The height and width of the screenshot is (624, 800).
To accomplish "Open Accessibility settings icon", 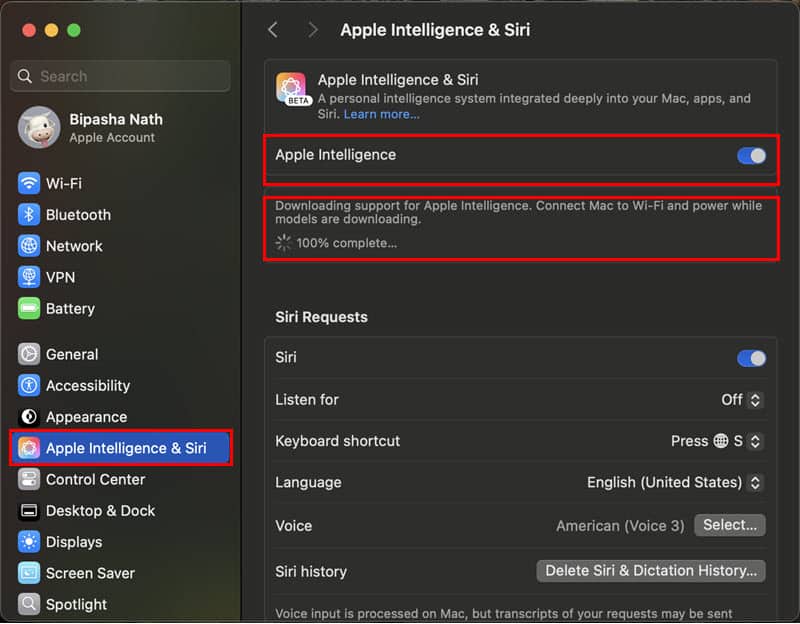I will [x=29, y=386].
